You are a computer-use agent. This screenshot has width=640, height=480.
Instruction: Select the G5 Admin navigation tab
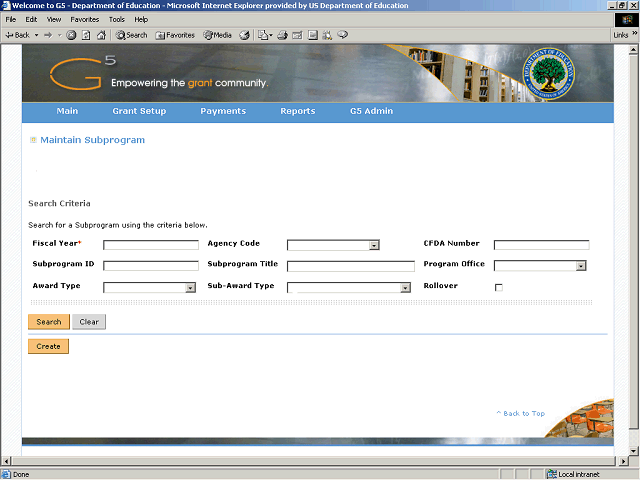coord(371,111)
